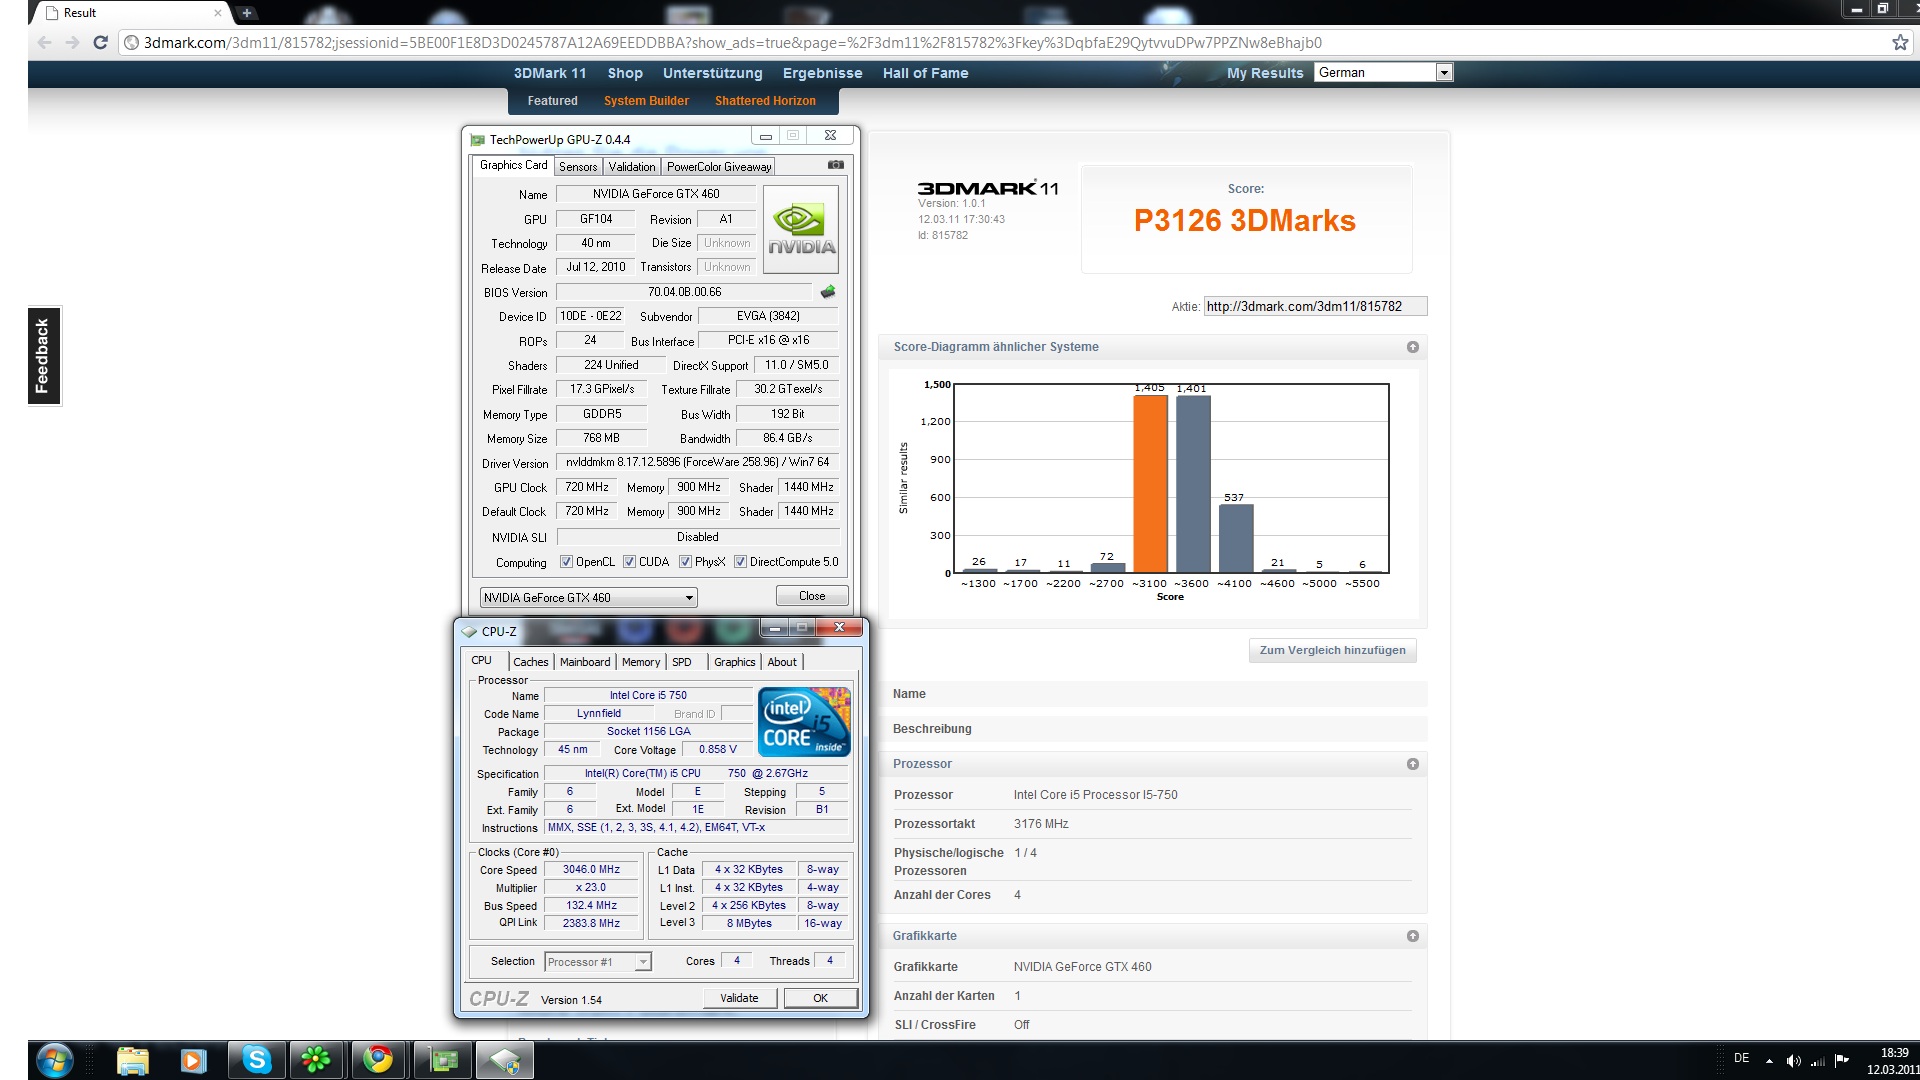Open the Featured submenu item
The height and width of the screenshot is (1080, 1920).
552,101
